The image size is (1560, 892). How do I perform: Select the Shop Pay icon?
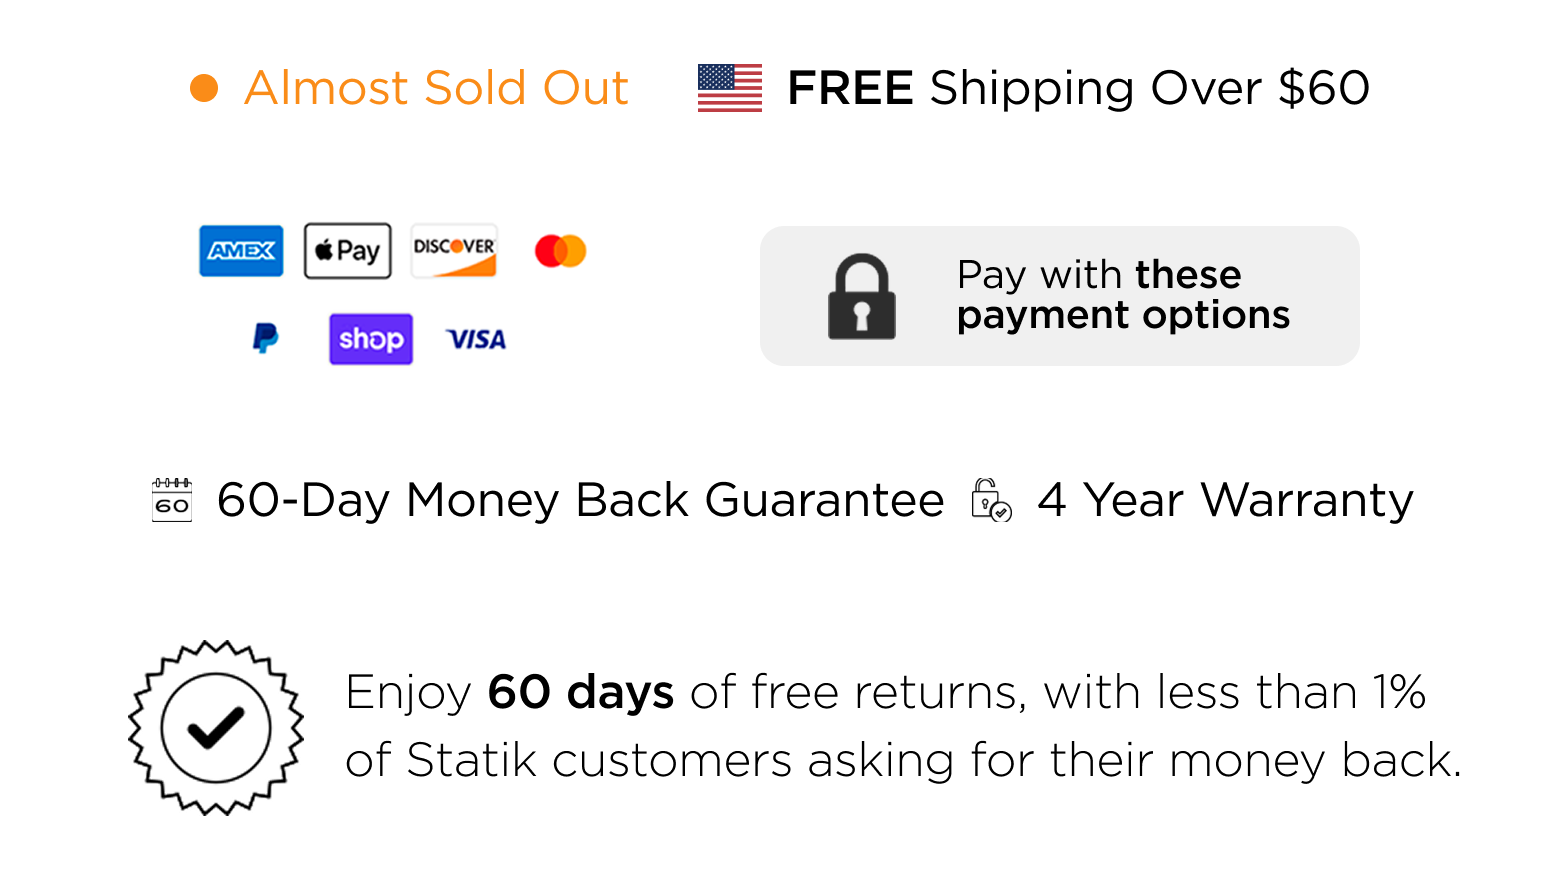click(x=371, y=339)
